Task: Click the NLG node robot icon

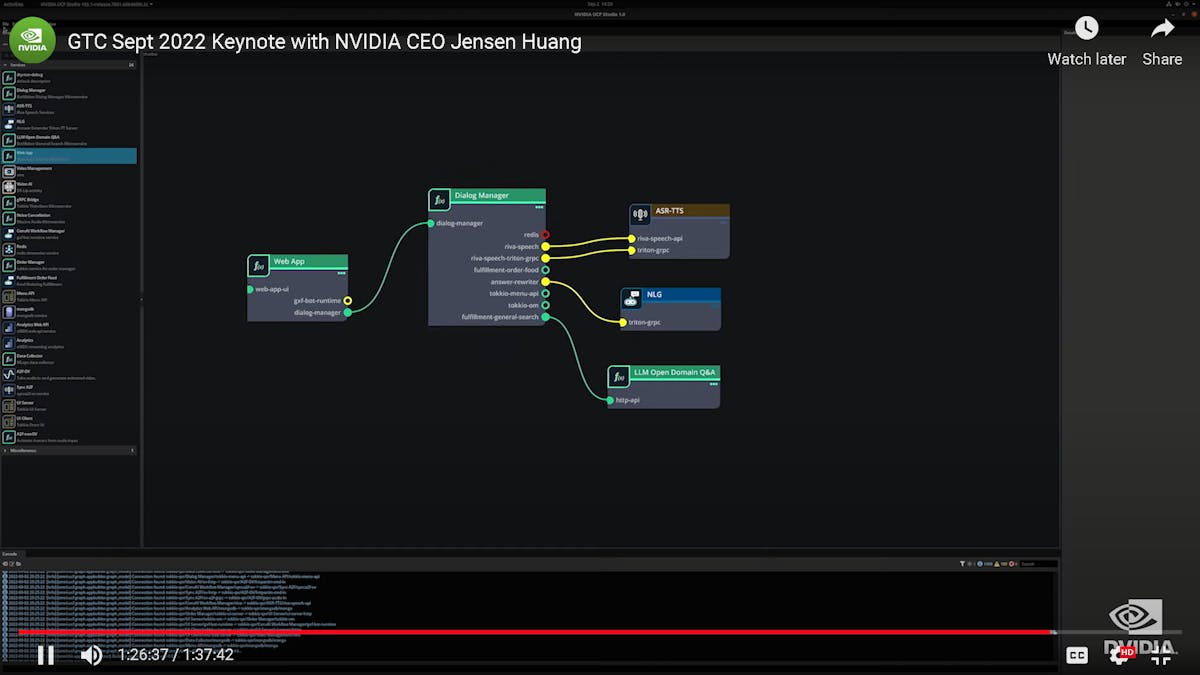Action: coord(632,299)
